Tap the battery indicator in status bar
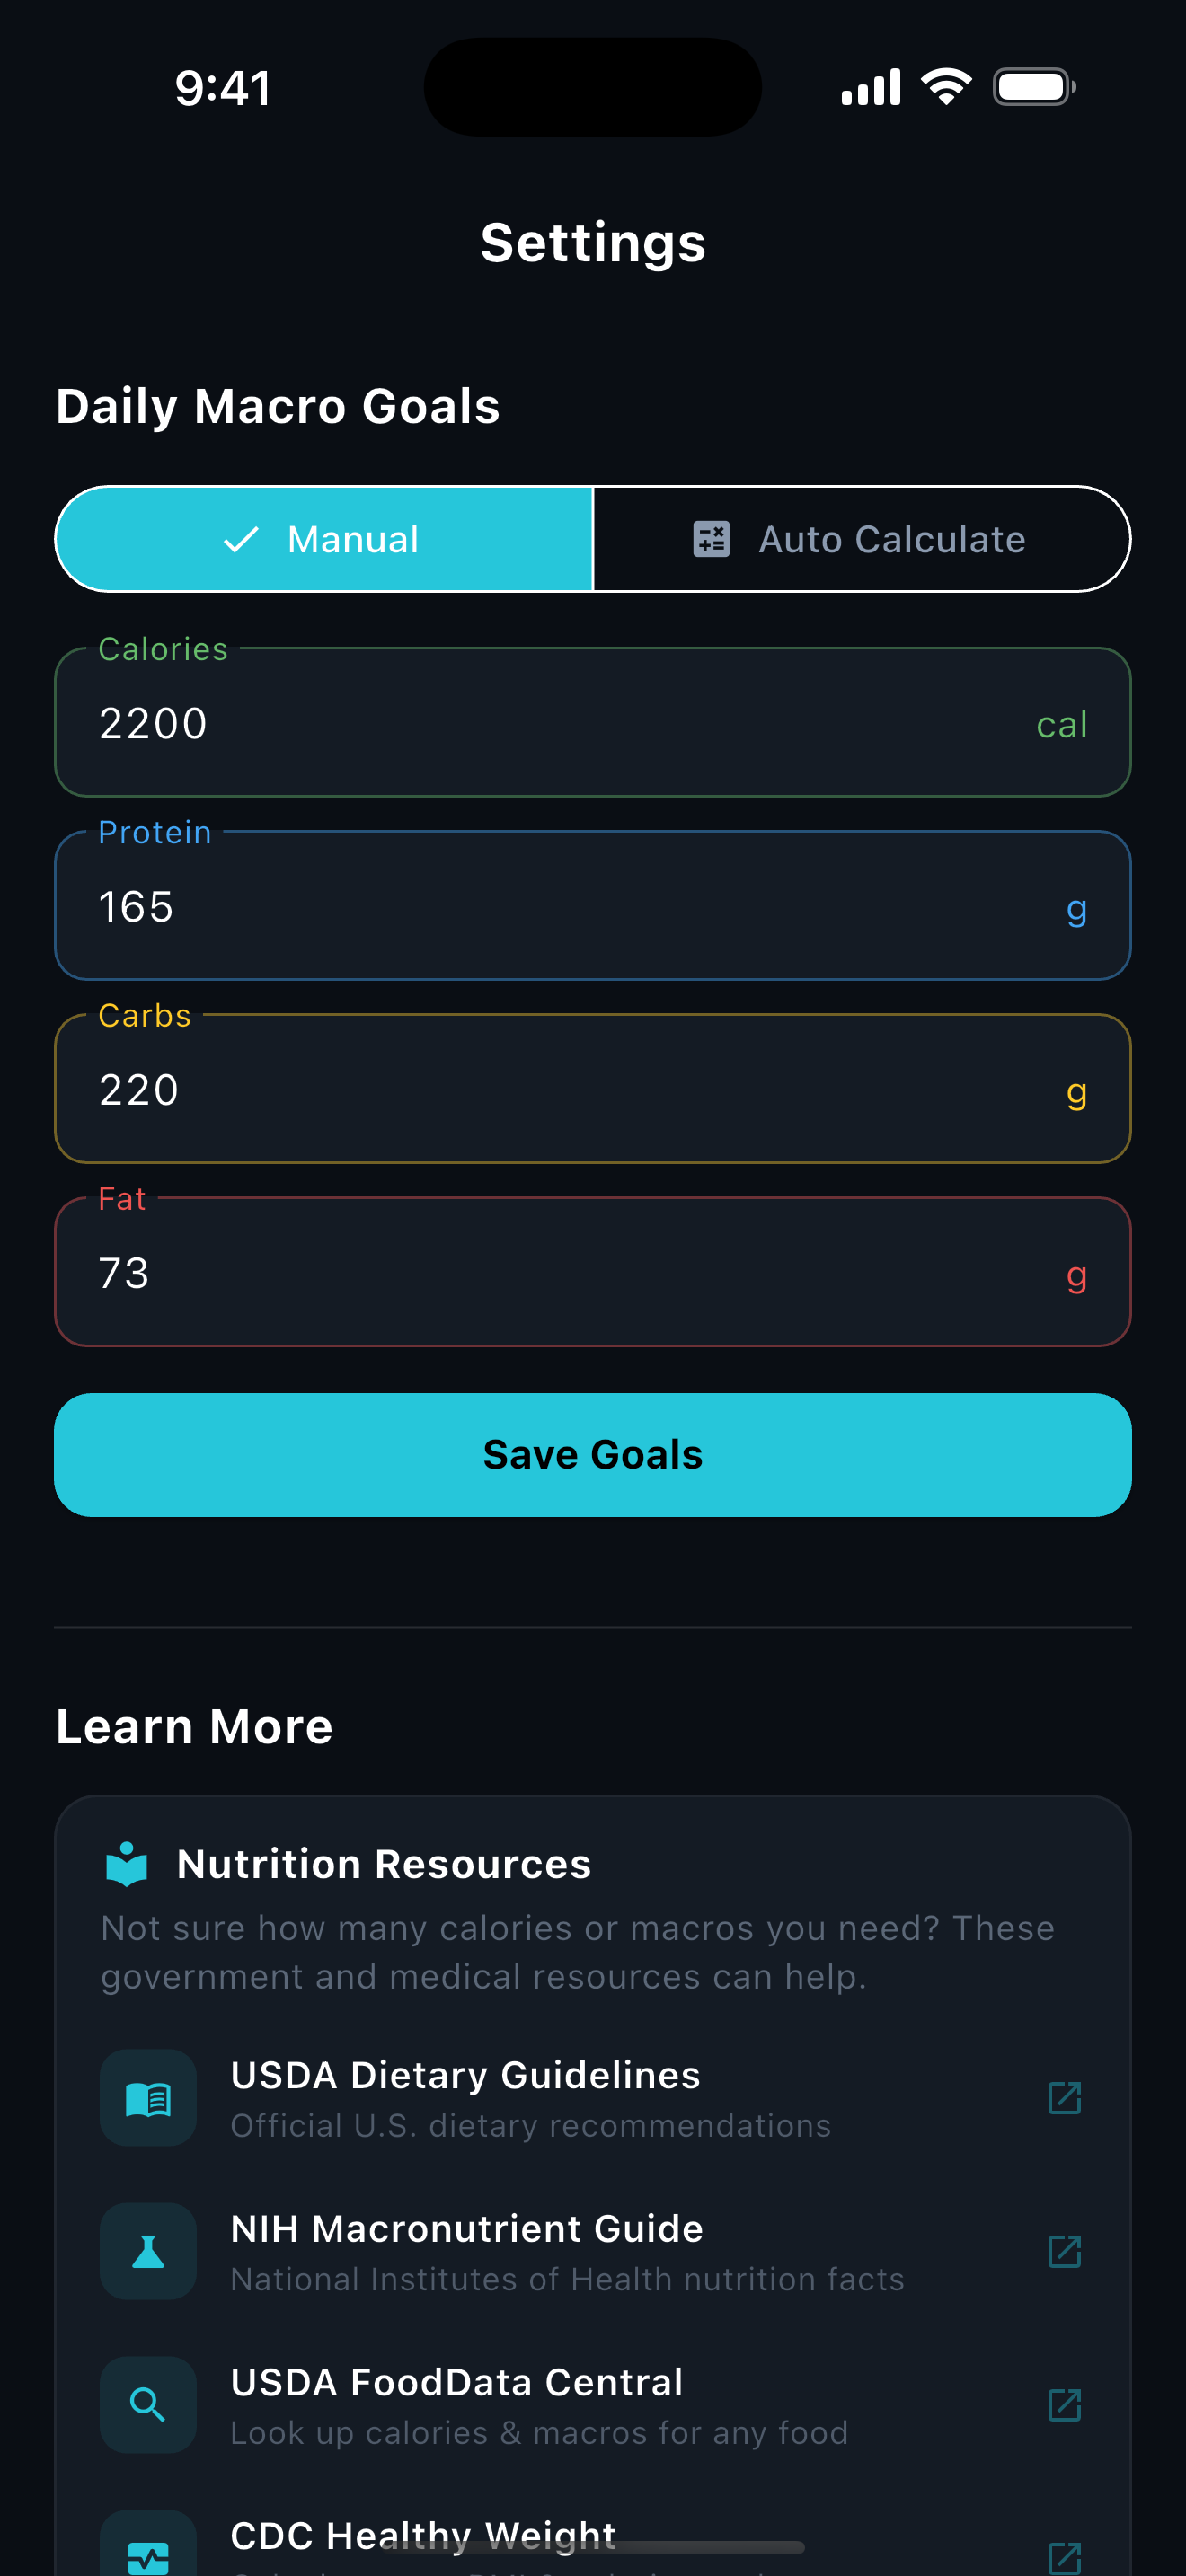The width and height of the screenshot is (1186, 2576). coord(1033,87)
